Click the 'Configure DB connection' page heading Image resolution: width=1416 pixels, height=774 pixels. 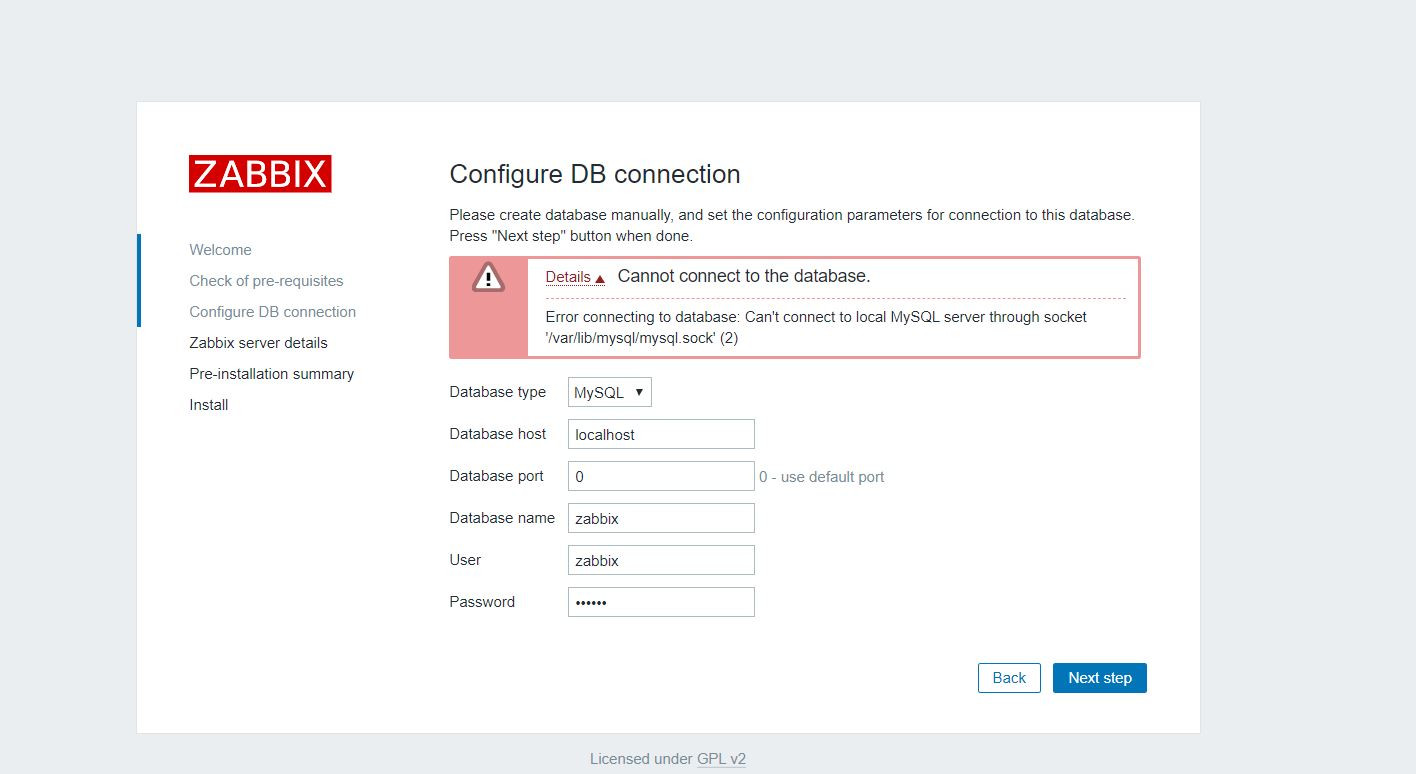(x=595, y=174)
